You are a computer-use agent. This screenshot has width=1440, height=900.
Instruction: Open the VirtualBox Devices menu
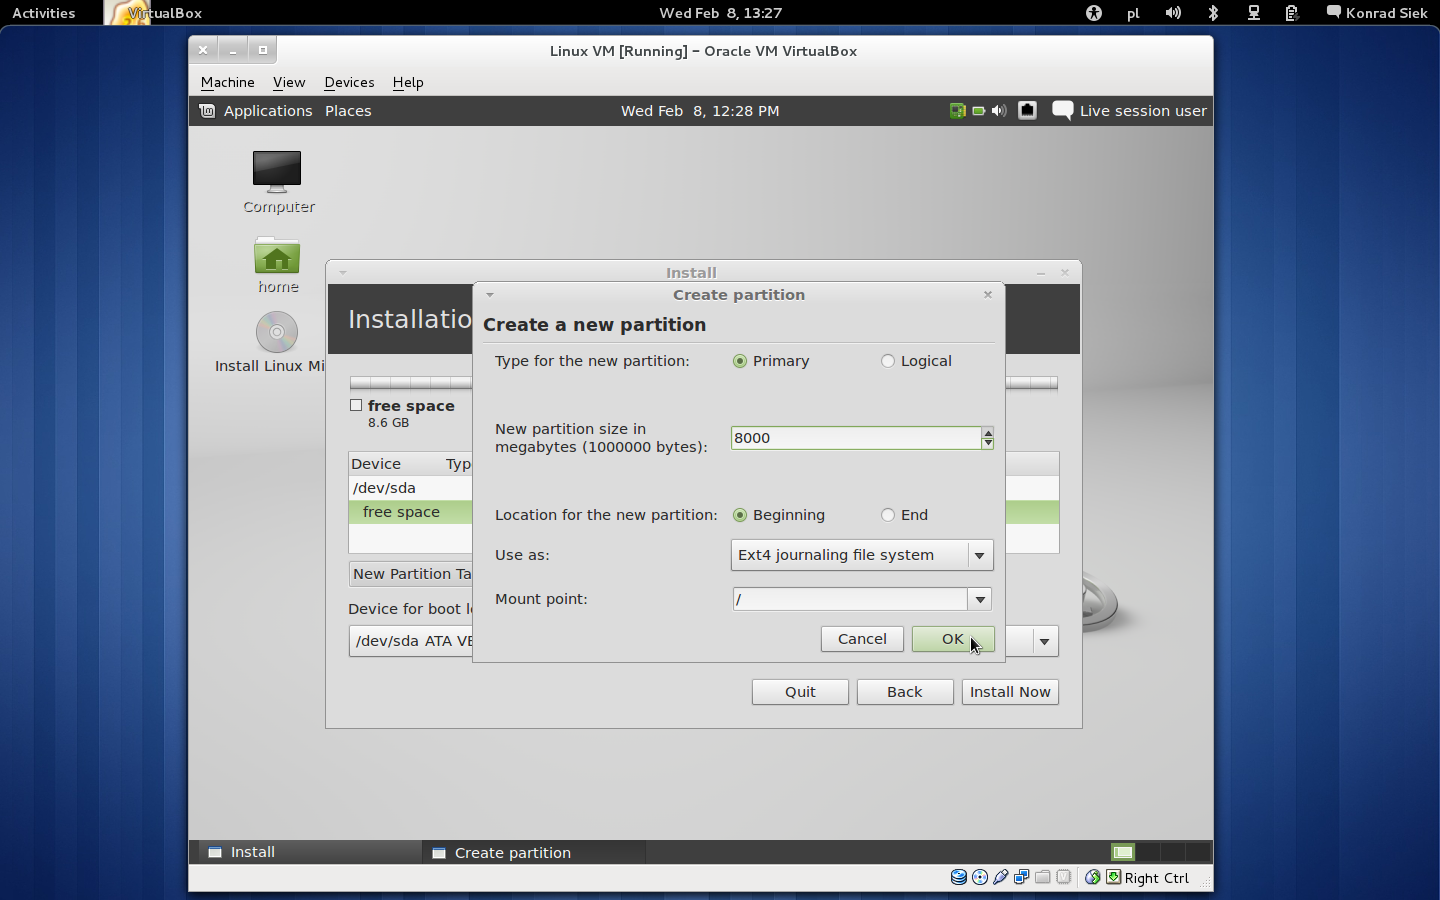(349, 82)
